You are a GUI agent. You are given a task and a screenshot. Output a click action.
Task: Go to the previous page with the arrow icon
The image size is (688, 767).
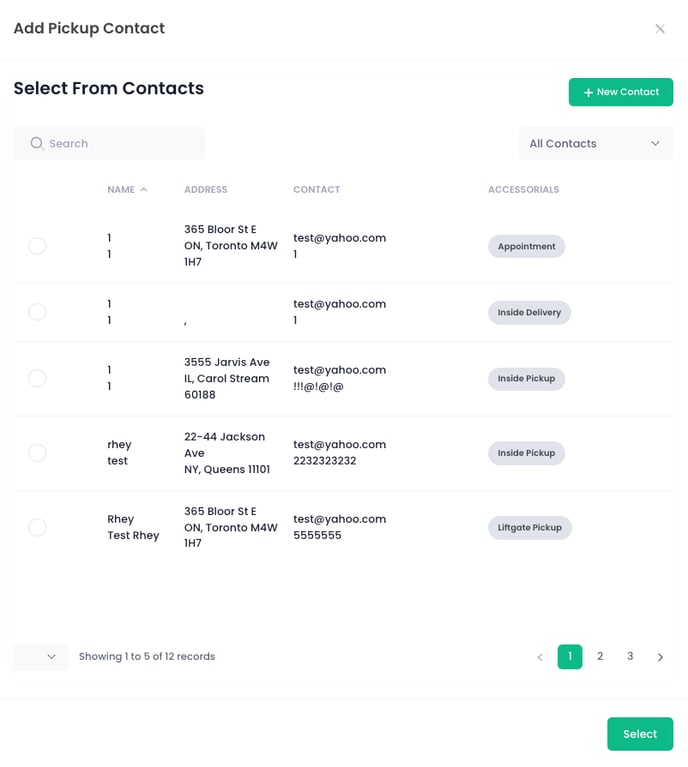(540, 657)
